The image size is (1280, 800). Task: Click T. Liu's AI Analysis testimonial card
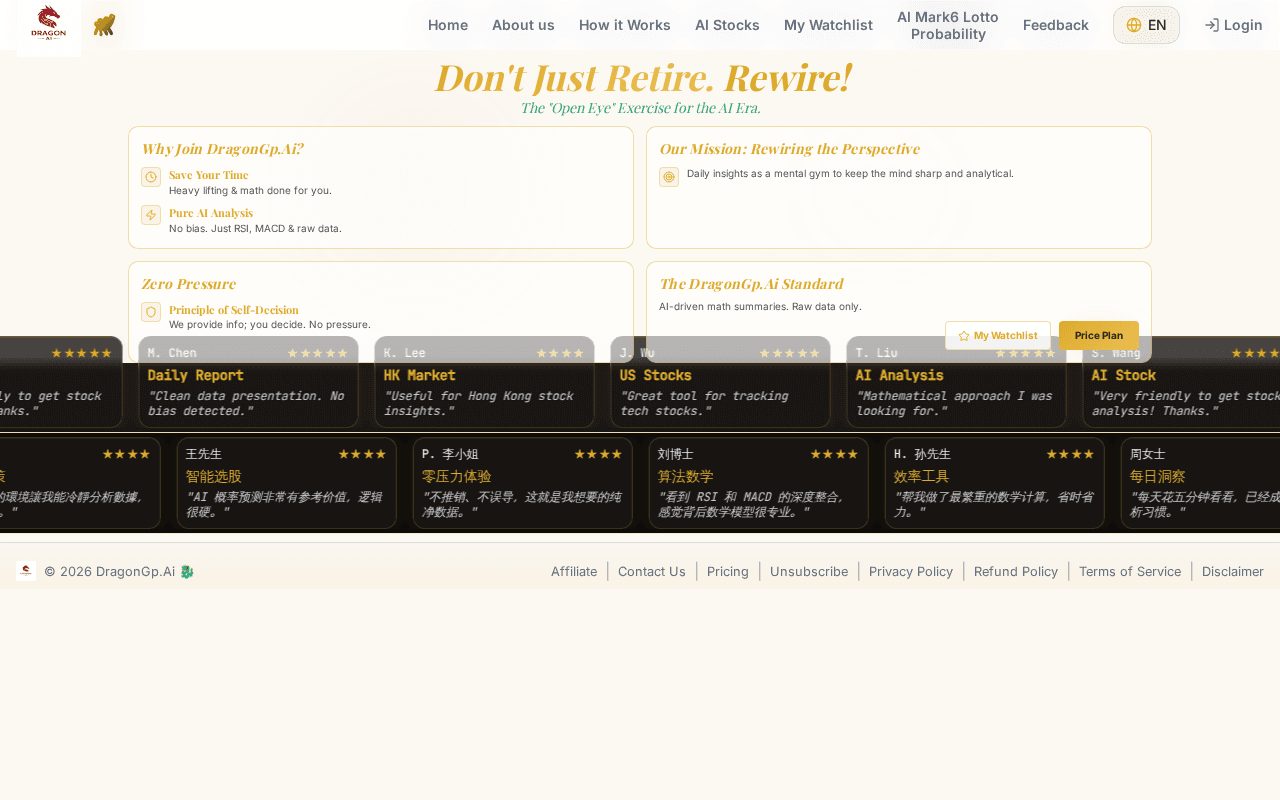click(956, 382)
